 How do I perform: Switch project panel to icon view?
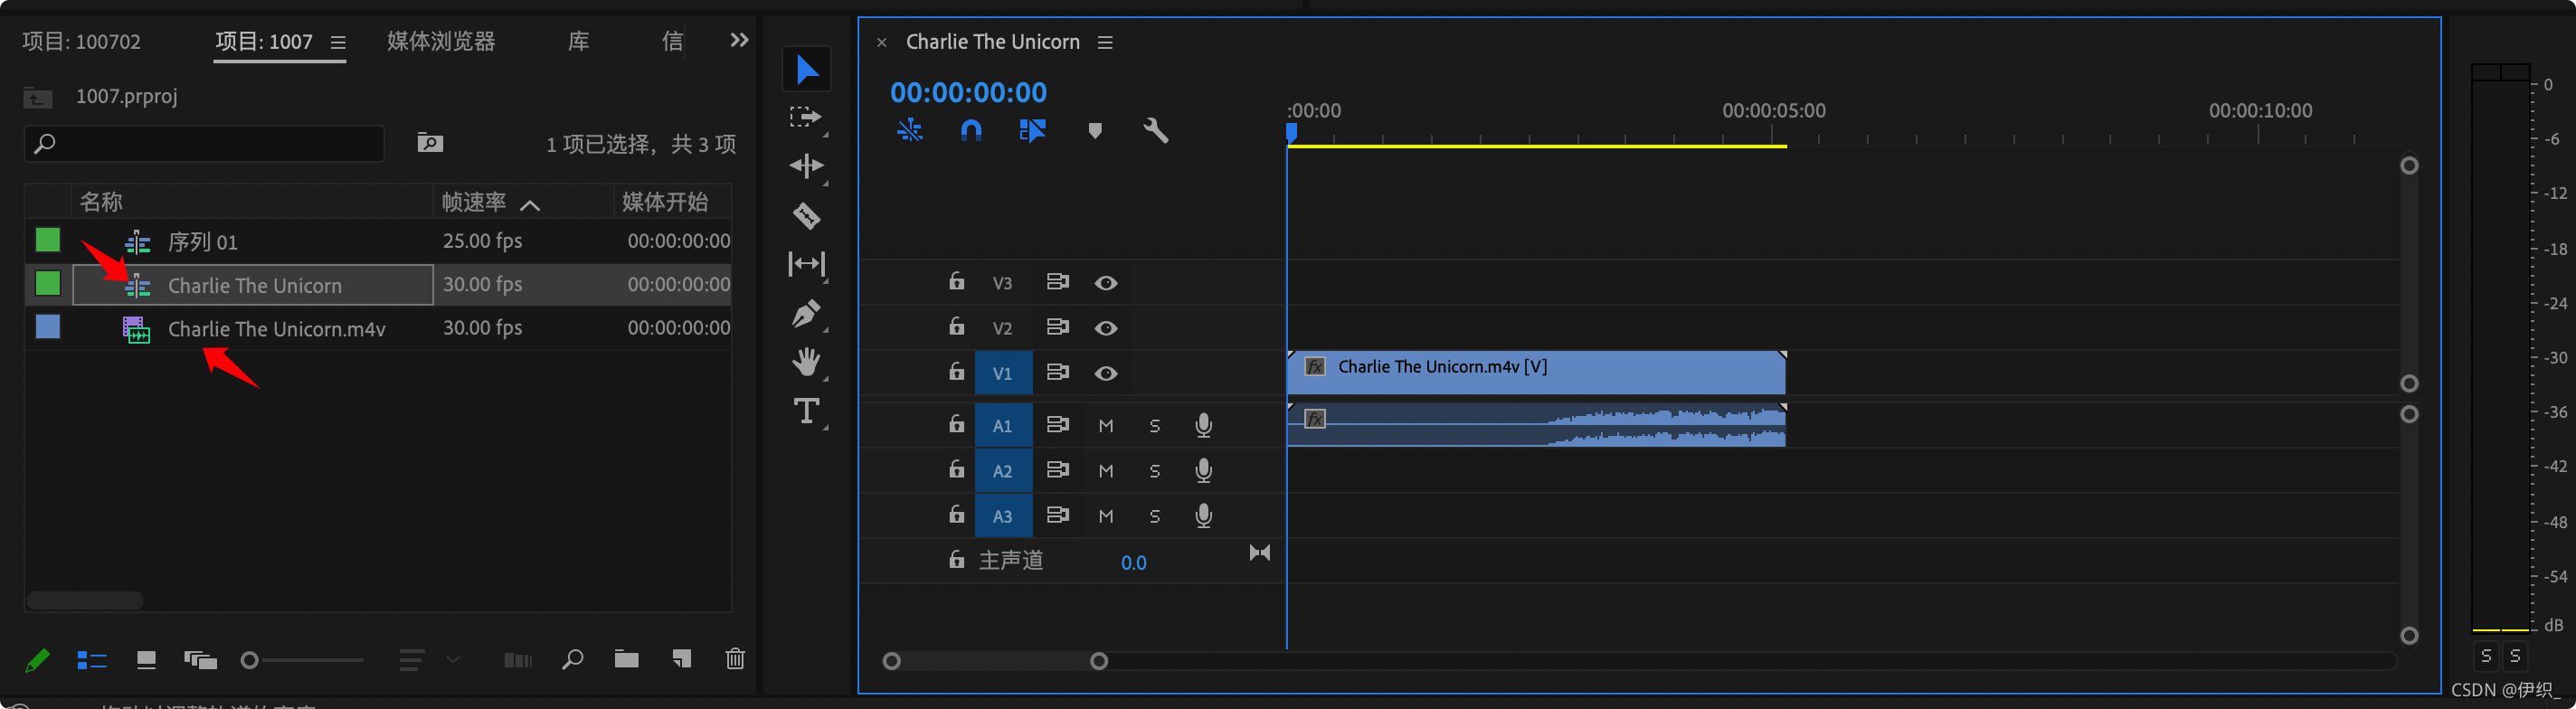[x=146, y=660]
